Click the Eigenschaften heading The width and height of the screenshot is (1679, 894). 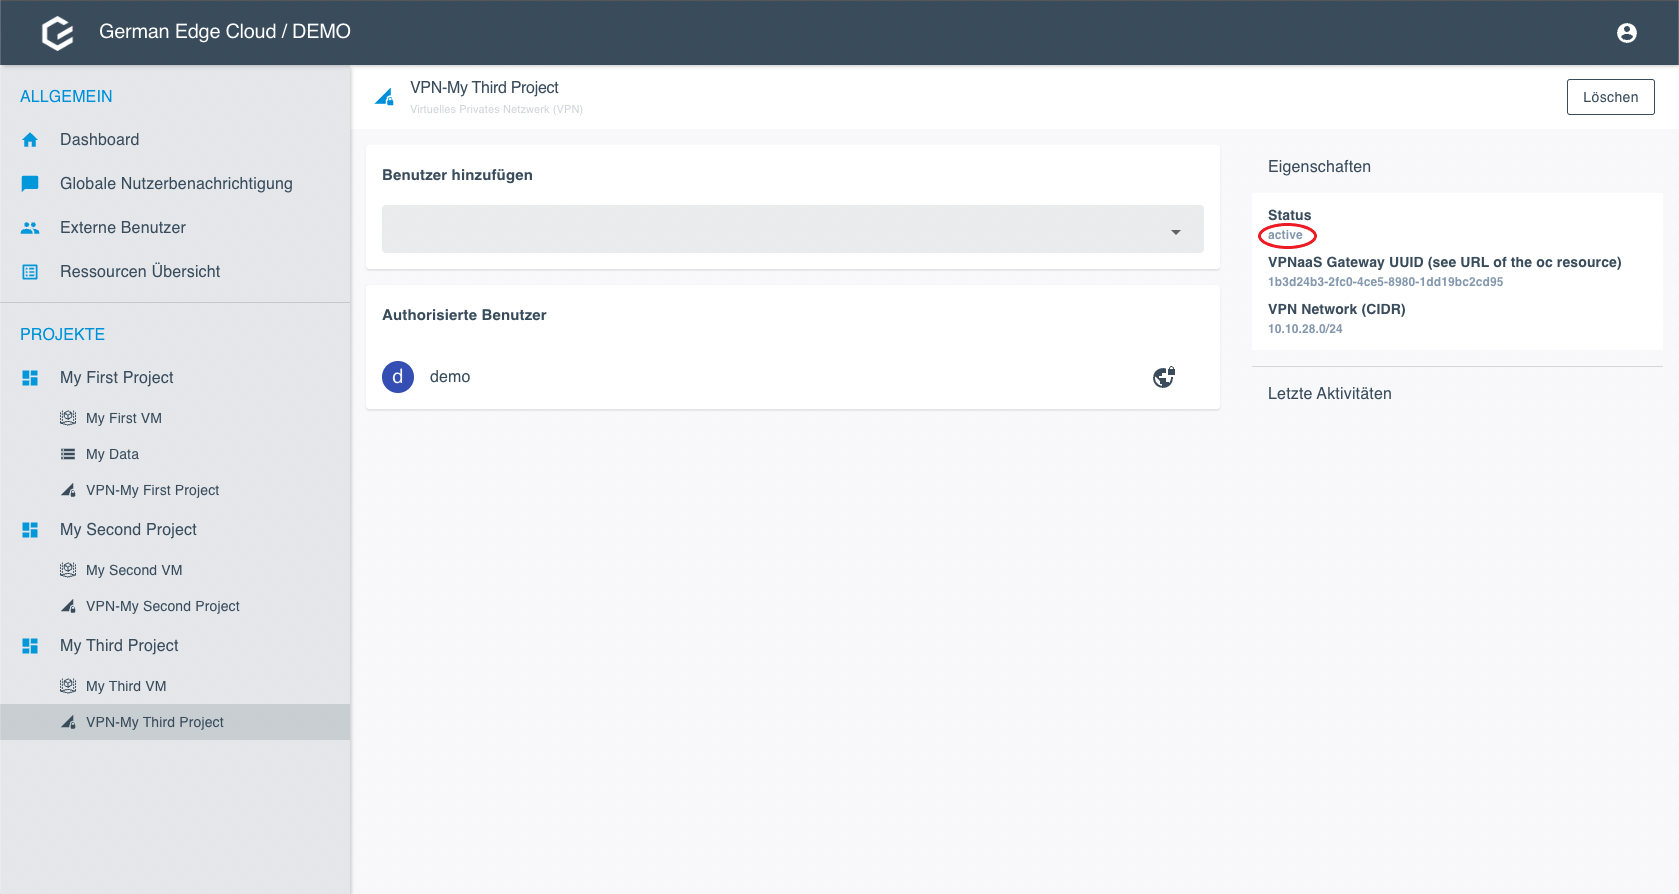(1319, 167)
